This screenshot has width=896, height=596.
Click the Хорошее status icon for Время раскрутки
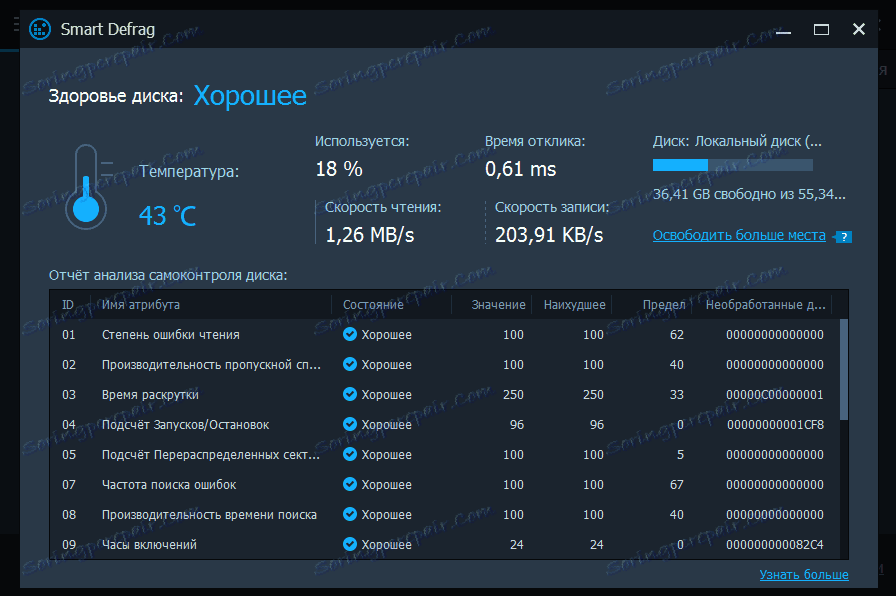tap(350, 394)
